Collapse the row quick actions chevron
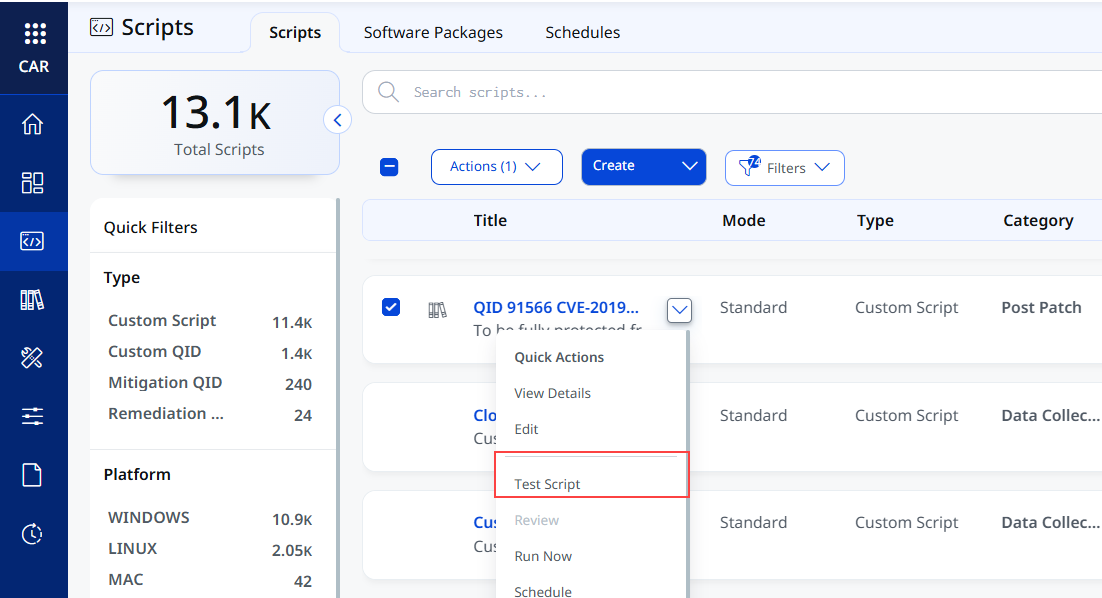This screenshot has height=598, width=1102. (x=679, y=309)
